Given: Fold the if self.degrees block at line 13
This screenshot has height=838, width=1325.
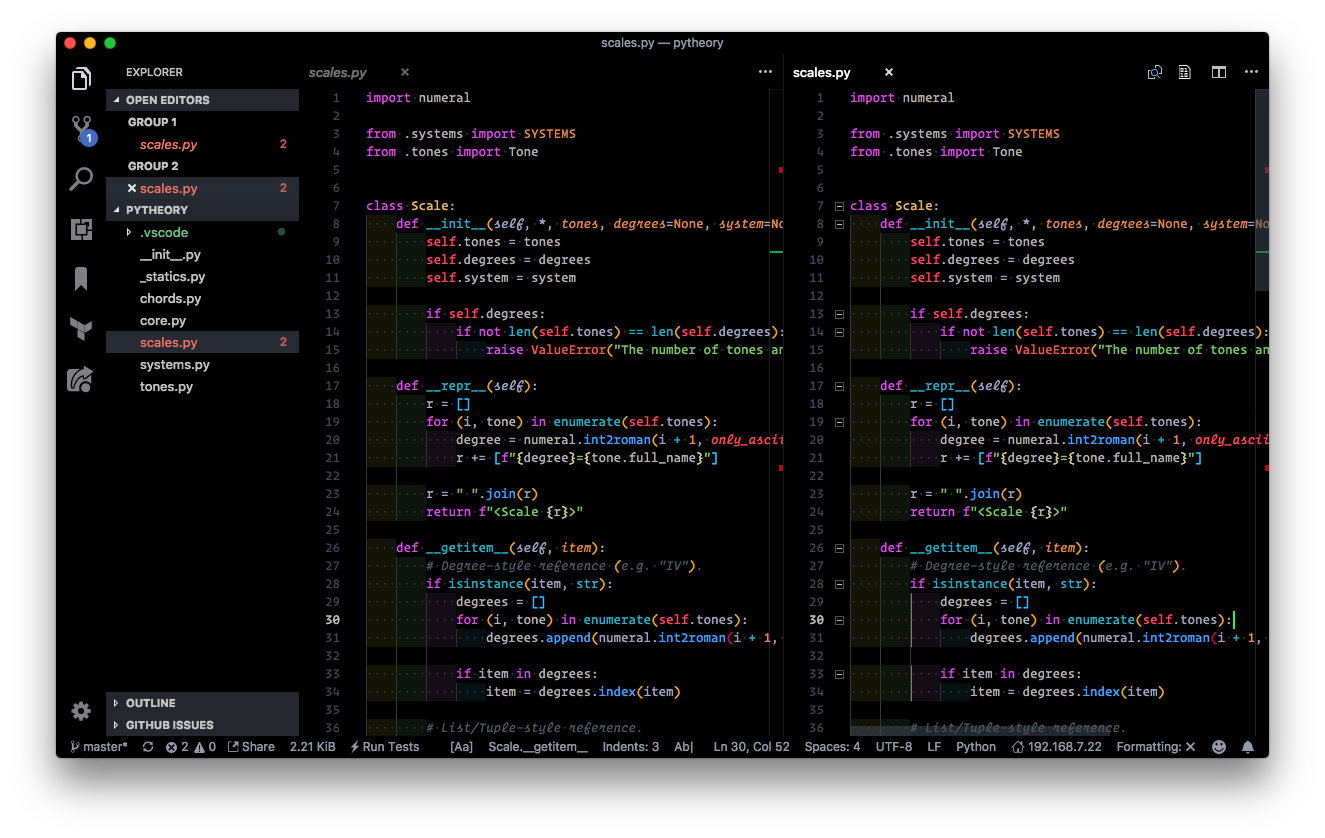Looking at the screenshot, I should [x=839, y=314].
